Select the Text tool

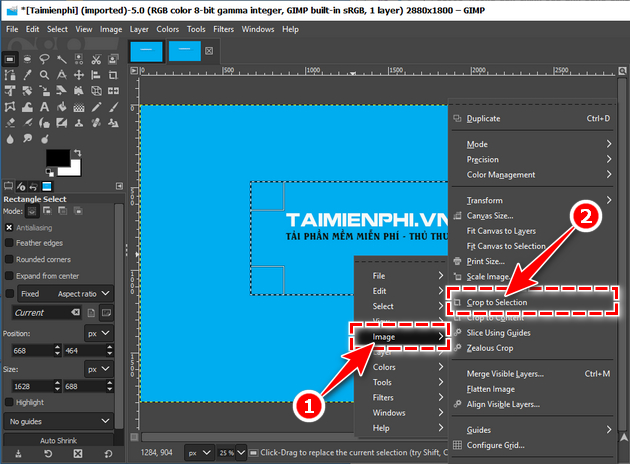point(44,107)
